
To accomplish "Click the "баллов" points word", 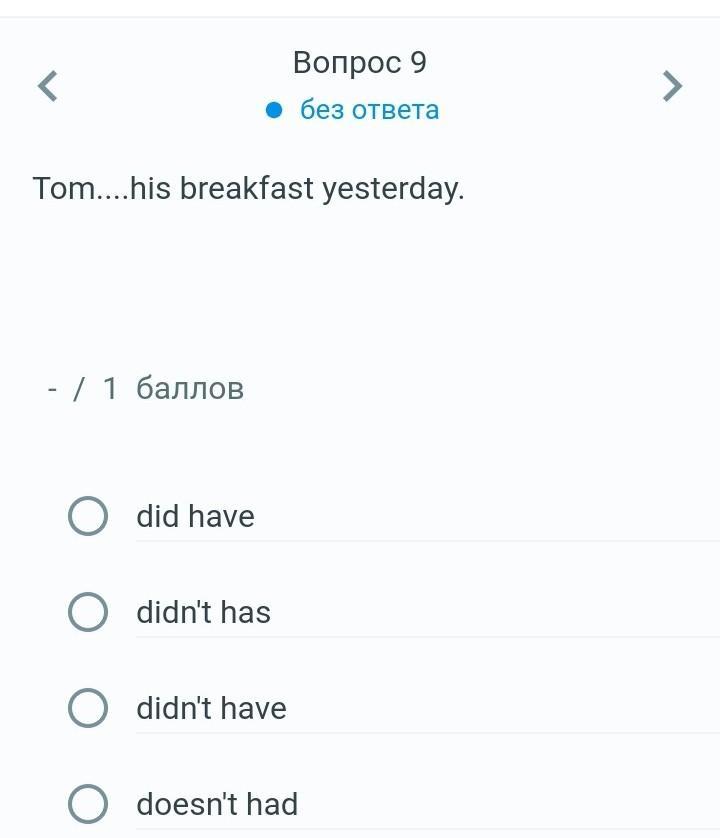I will pos(190,388).
